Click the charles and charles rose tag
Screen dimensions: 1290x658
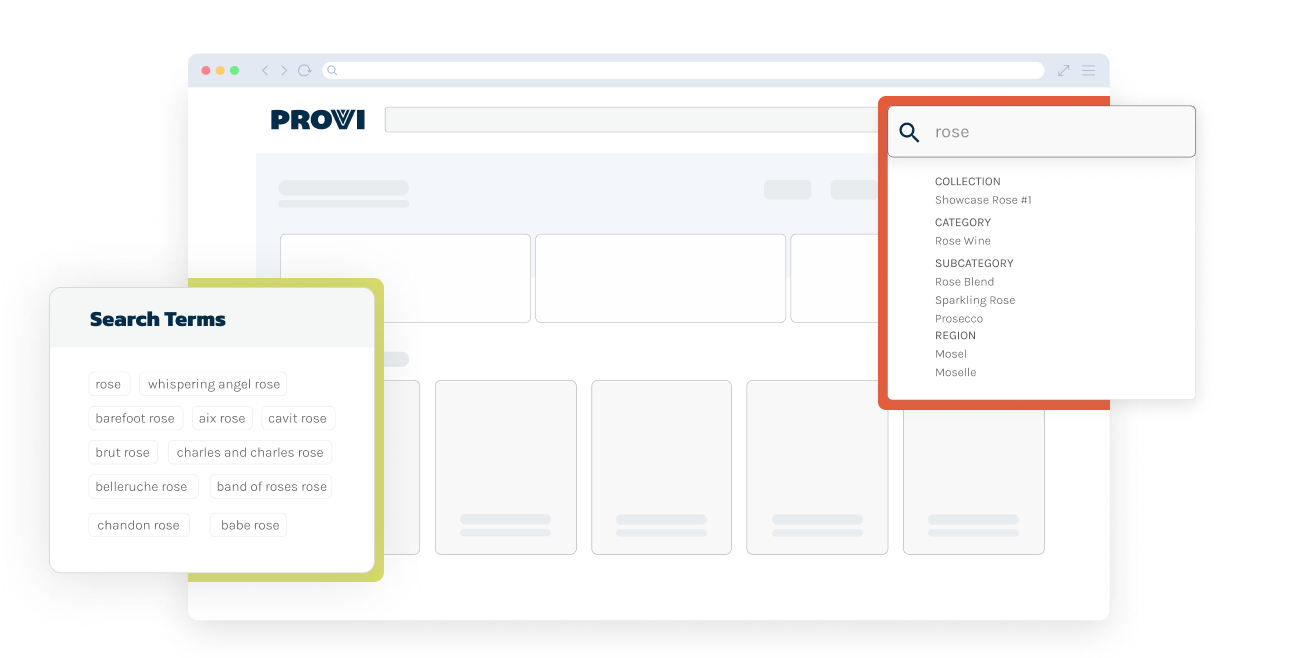[x=250, y=453]
